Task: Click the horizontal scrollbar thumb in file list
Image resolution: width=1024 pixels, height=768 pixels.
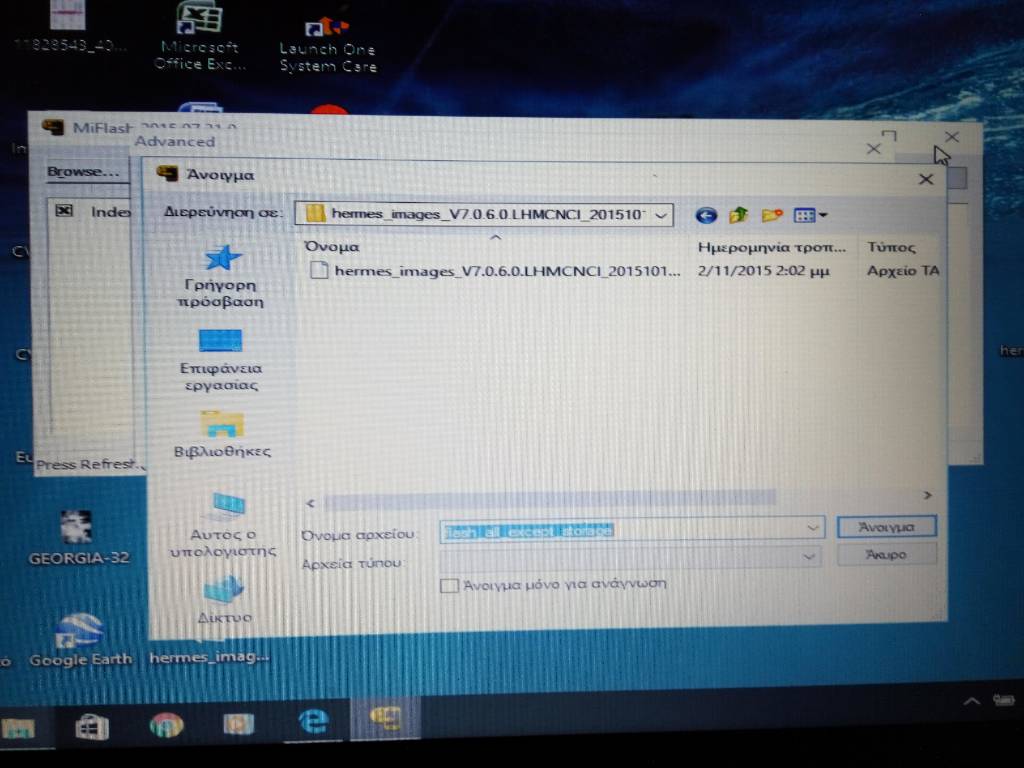Action: pos(550,499)
